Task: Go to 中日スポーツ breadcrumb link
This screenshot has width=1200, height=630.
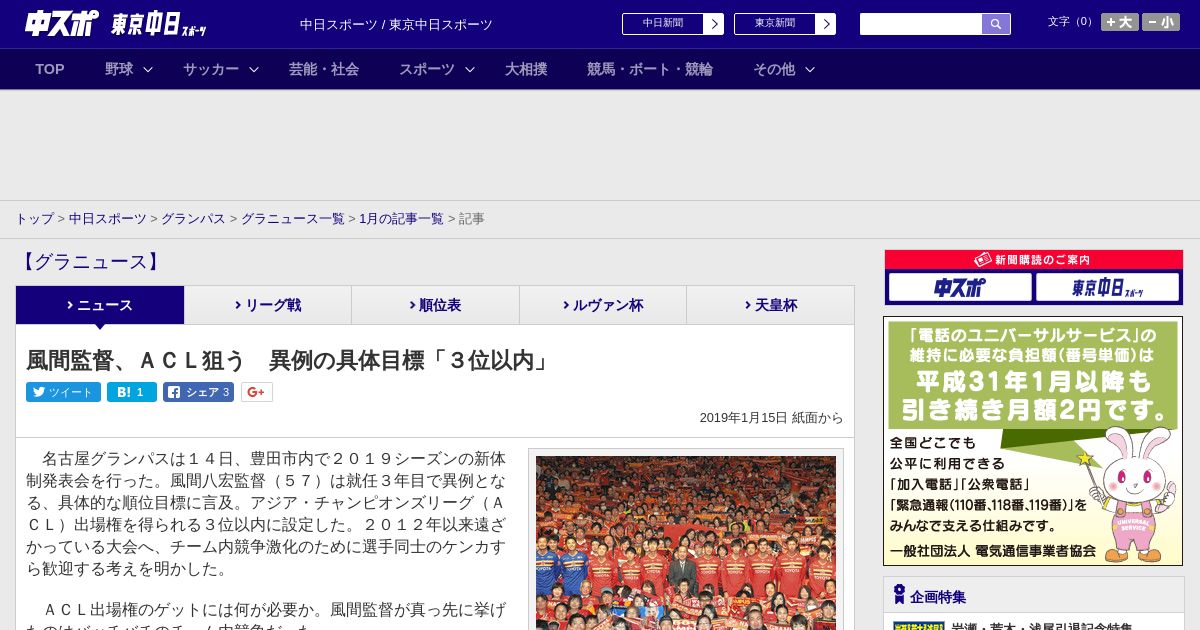Action: click(108, 218)
